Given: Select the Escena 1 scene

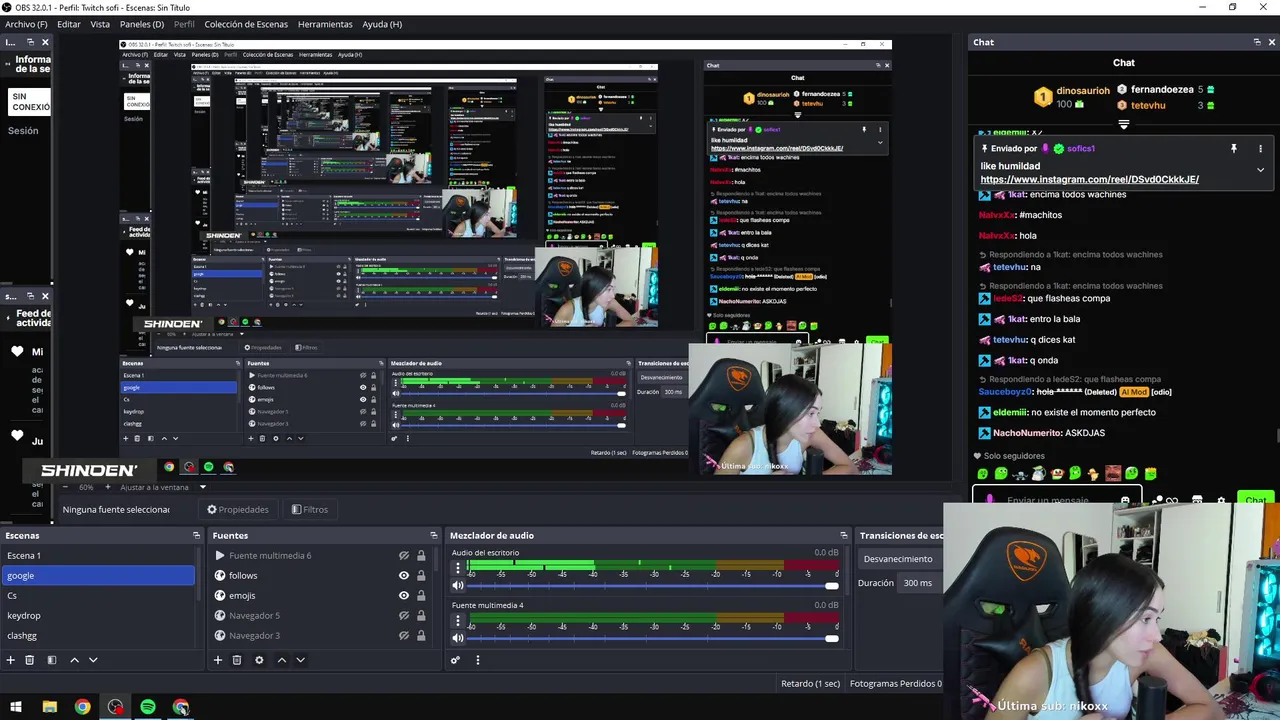Looking at the screenshot, I should click(99, 556).
